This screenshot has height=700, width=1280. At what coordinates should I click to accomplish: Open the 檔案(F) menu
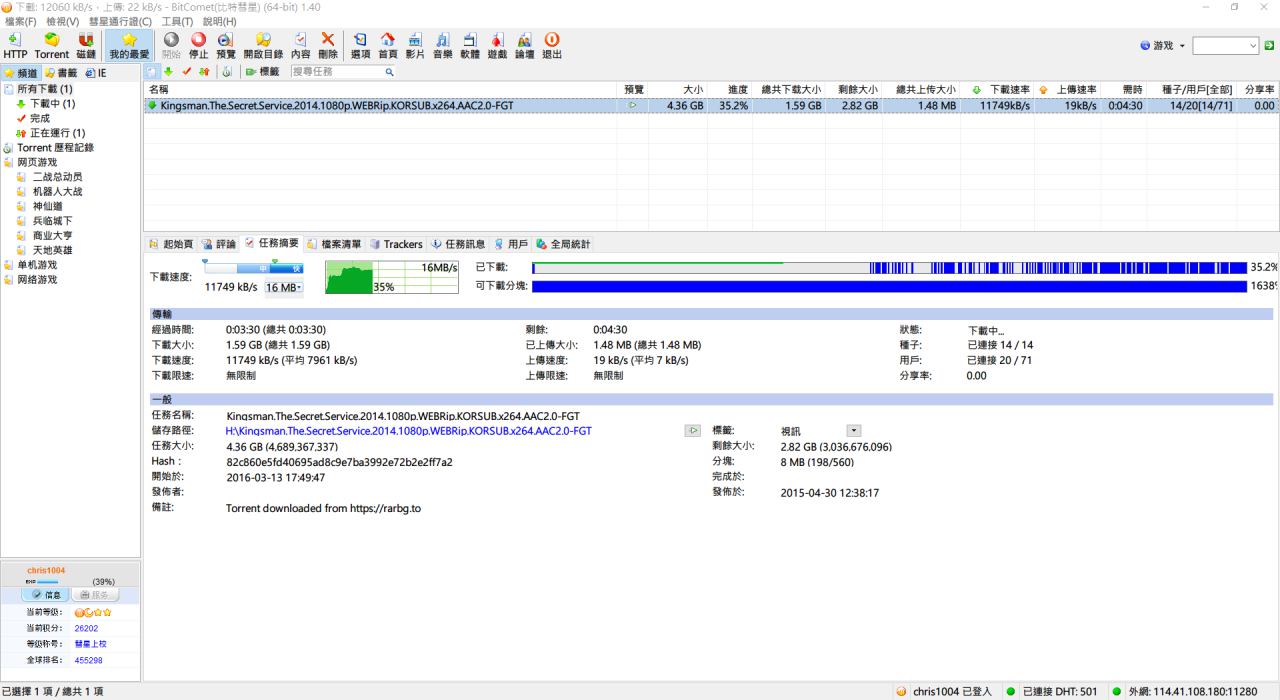pos(21,21)
